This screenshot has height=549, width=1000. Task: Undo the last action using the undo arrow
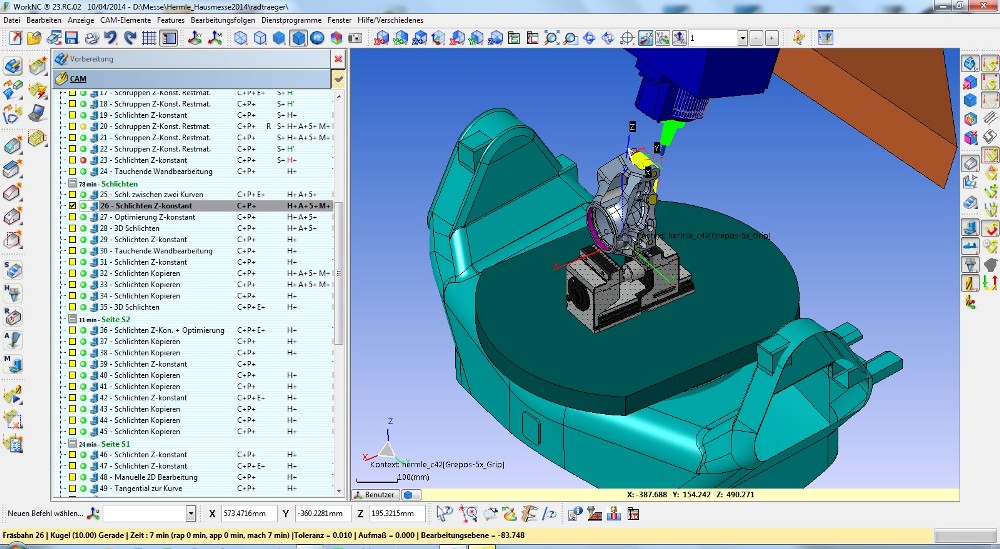(111, 38)
